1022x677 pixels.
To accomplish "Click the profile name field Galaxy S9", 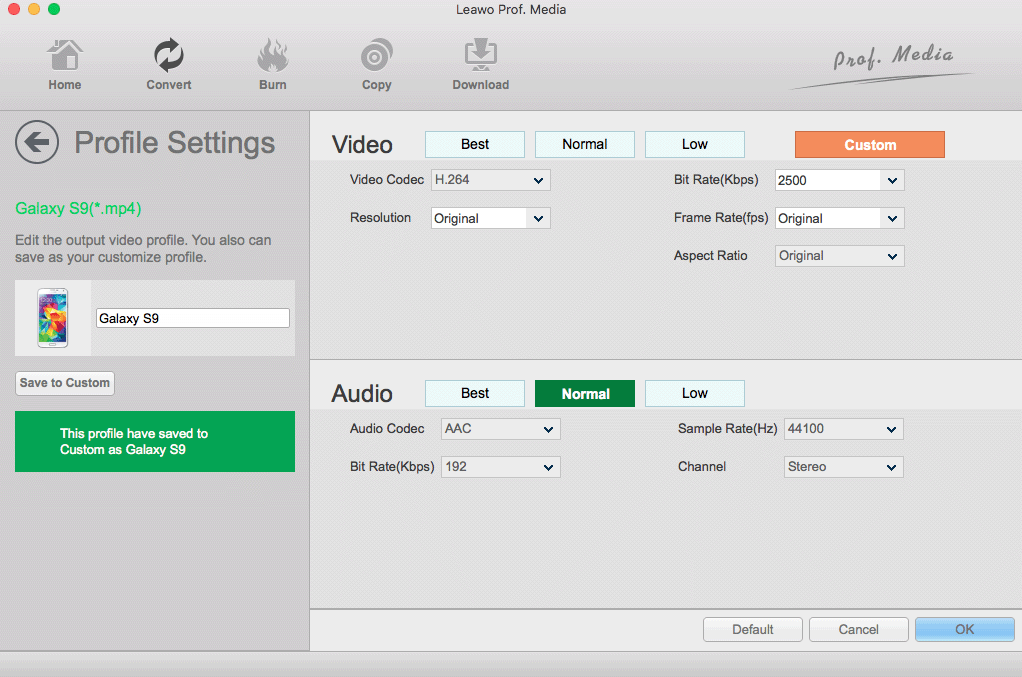I will coord(193,318).
